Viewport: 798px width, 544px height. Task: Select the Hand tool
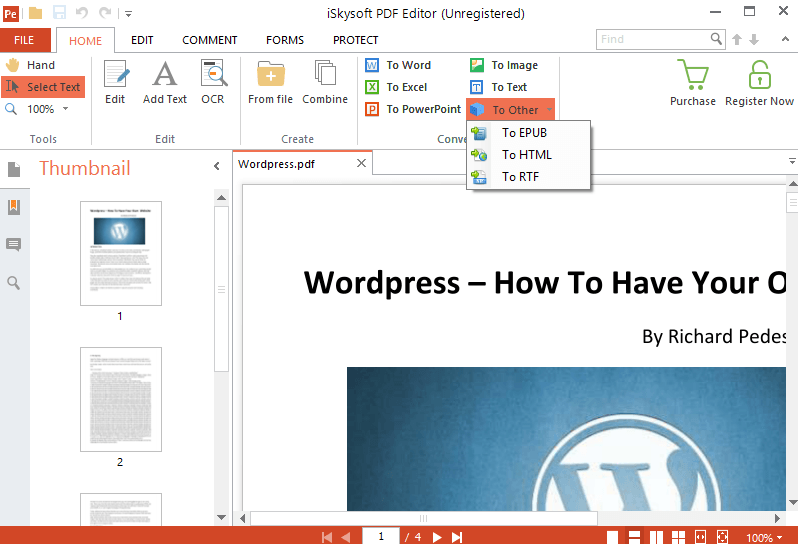31,65
